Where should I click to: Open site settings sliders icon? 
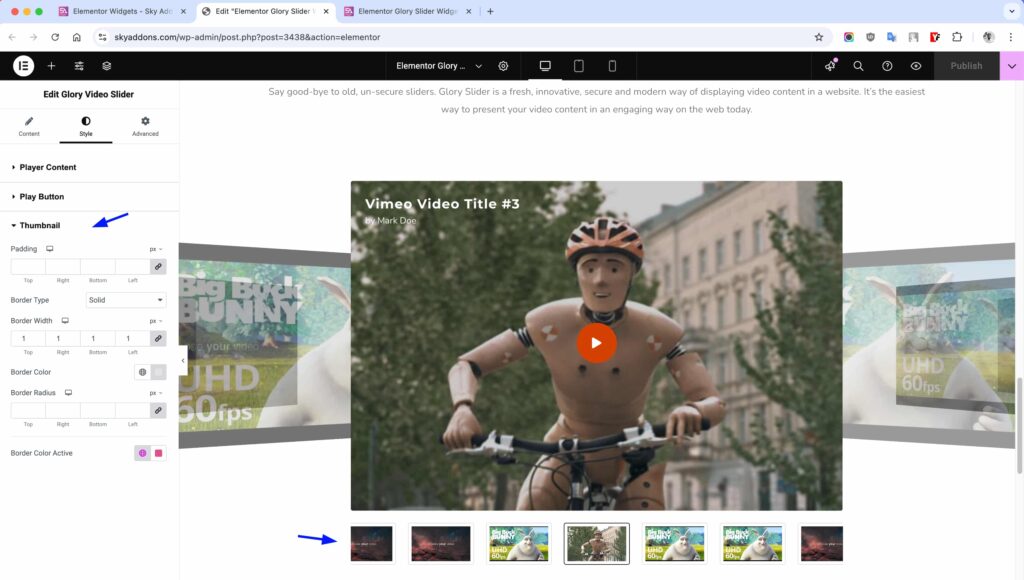(x=79, y=66)
